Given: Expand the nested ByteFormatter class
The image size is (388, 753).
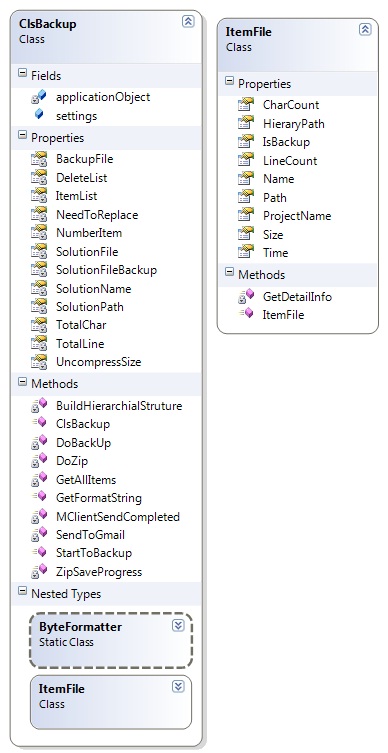Looking at the screenshot, I should 178,625.
